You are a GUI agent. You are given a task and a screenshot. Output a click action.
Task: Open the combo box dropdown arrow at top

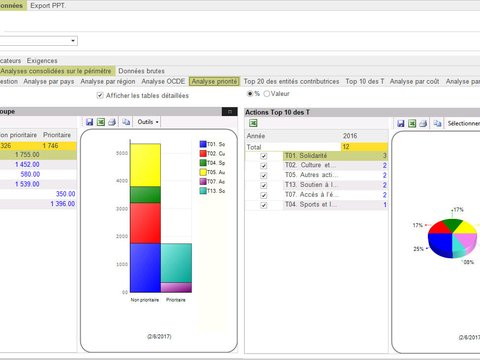[x=73, y=41]
